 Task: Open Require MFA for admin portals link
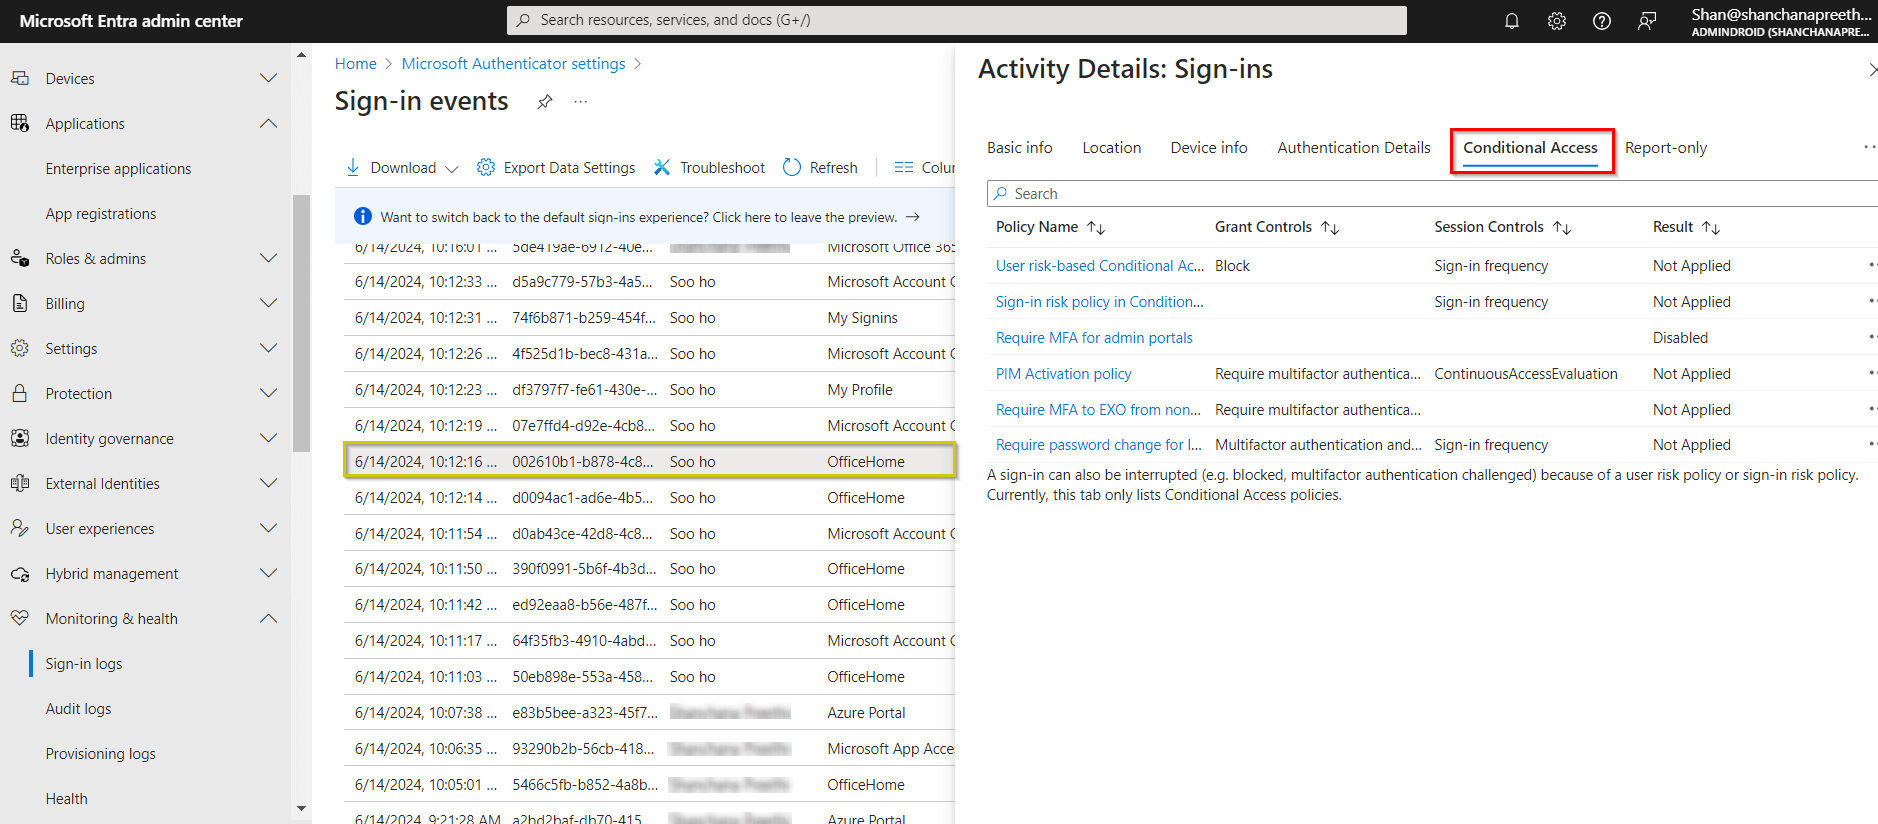point(1094,338)
